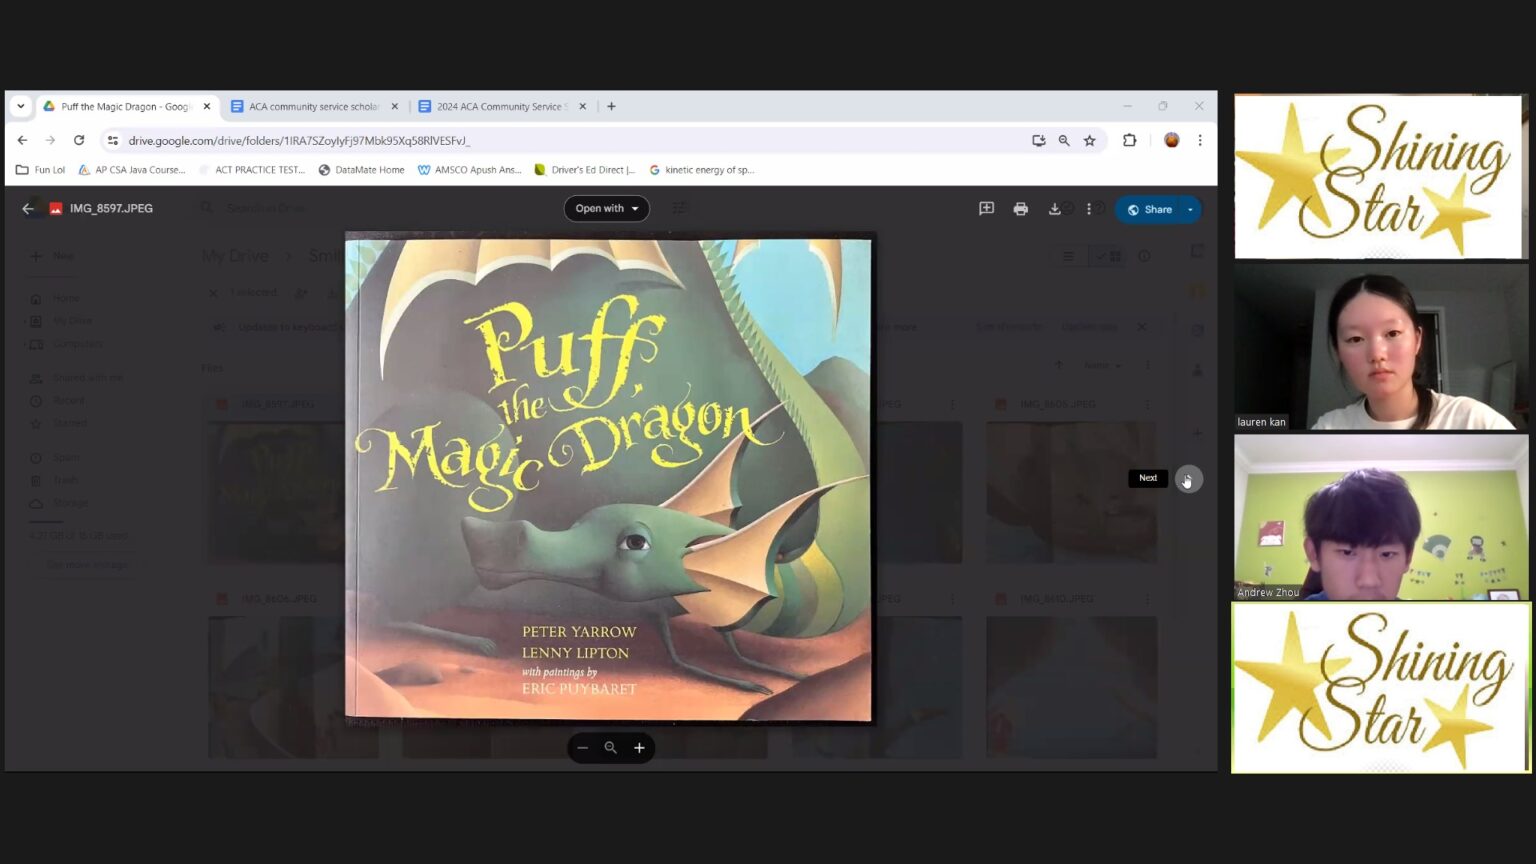1536x864 pixels.
Task: Click the IMG_8597.JPEG file name
Action: pyautogui.click(x=111, y=209)
